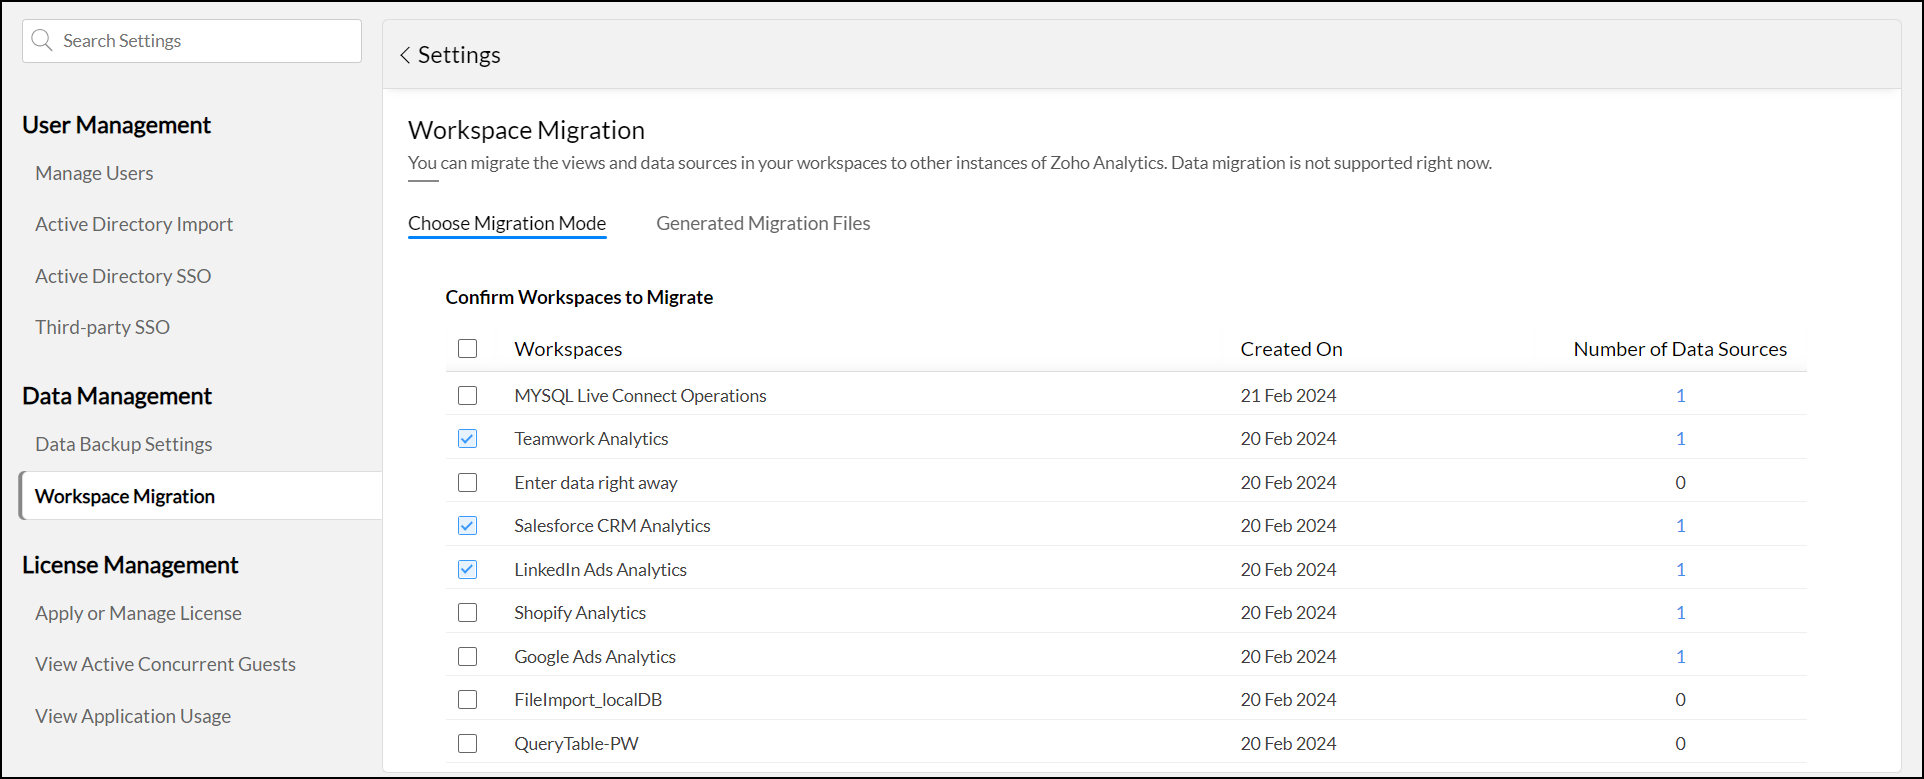Go to Active Directory Import

tap(134, 225)
